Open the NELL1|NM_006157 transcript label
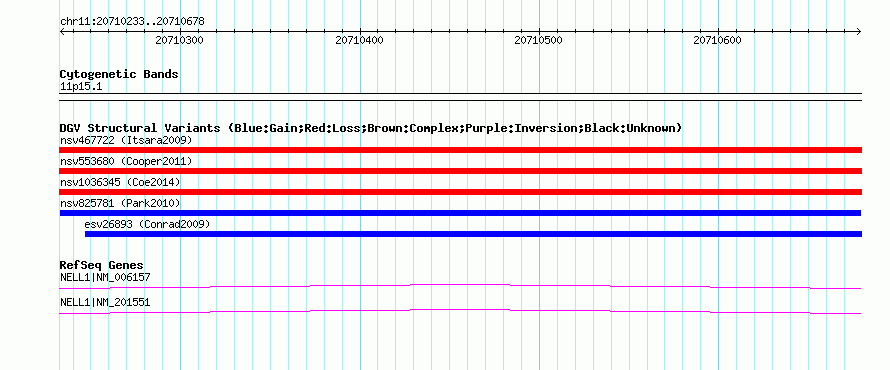The height and width of the screenshot is (370, 890). [x=105, y=278]
